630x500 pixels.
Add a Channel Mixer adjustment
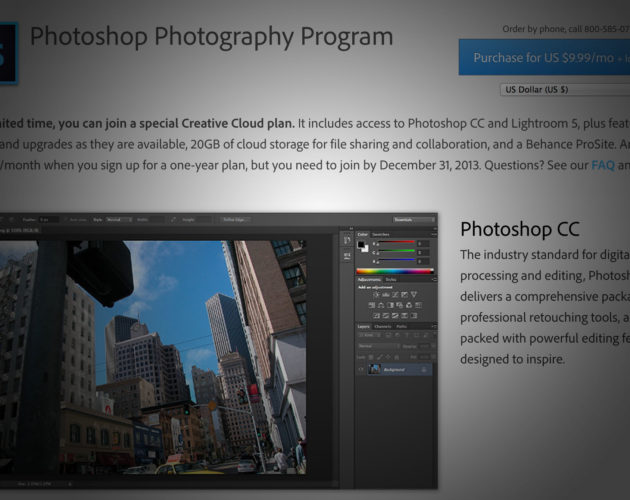409,305
